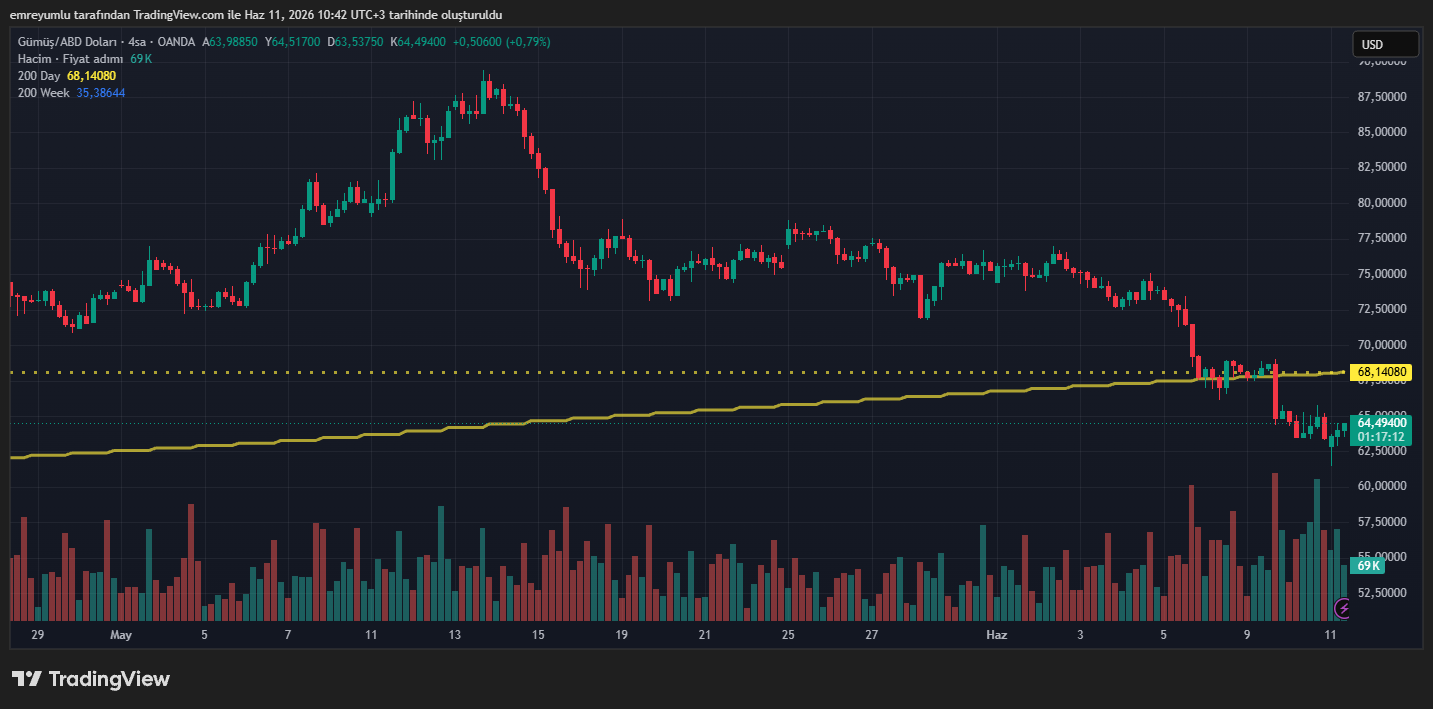Screen dimensions: 1433x709
Task: Select the Hacim · Fiyat adımı legend
Action: 70,59
